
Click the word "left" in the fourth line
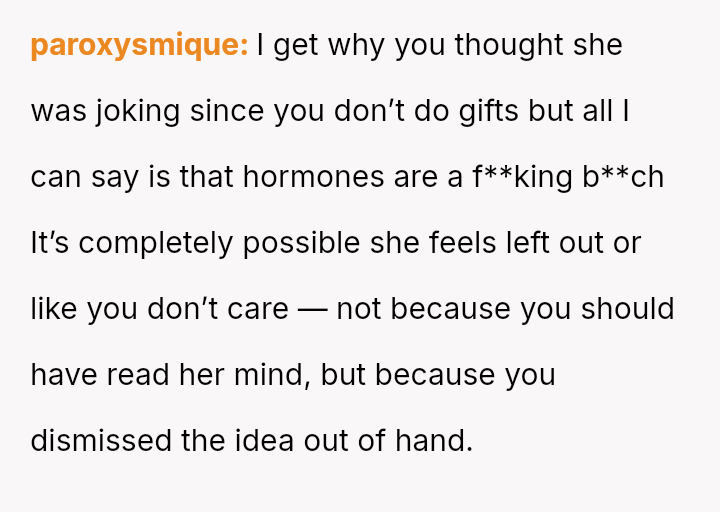point(527,243)
